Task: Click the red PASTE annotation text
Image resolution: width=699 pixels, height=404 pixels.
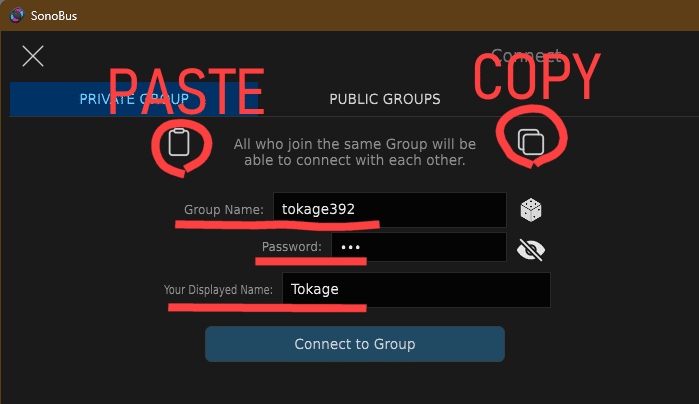Action: click(x=187, y=91)
